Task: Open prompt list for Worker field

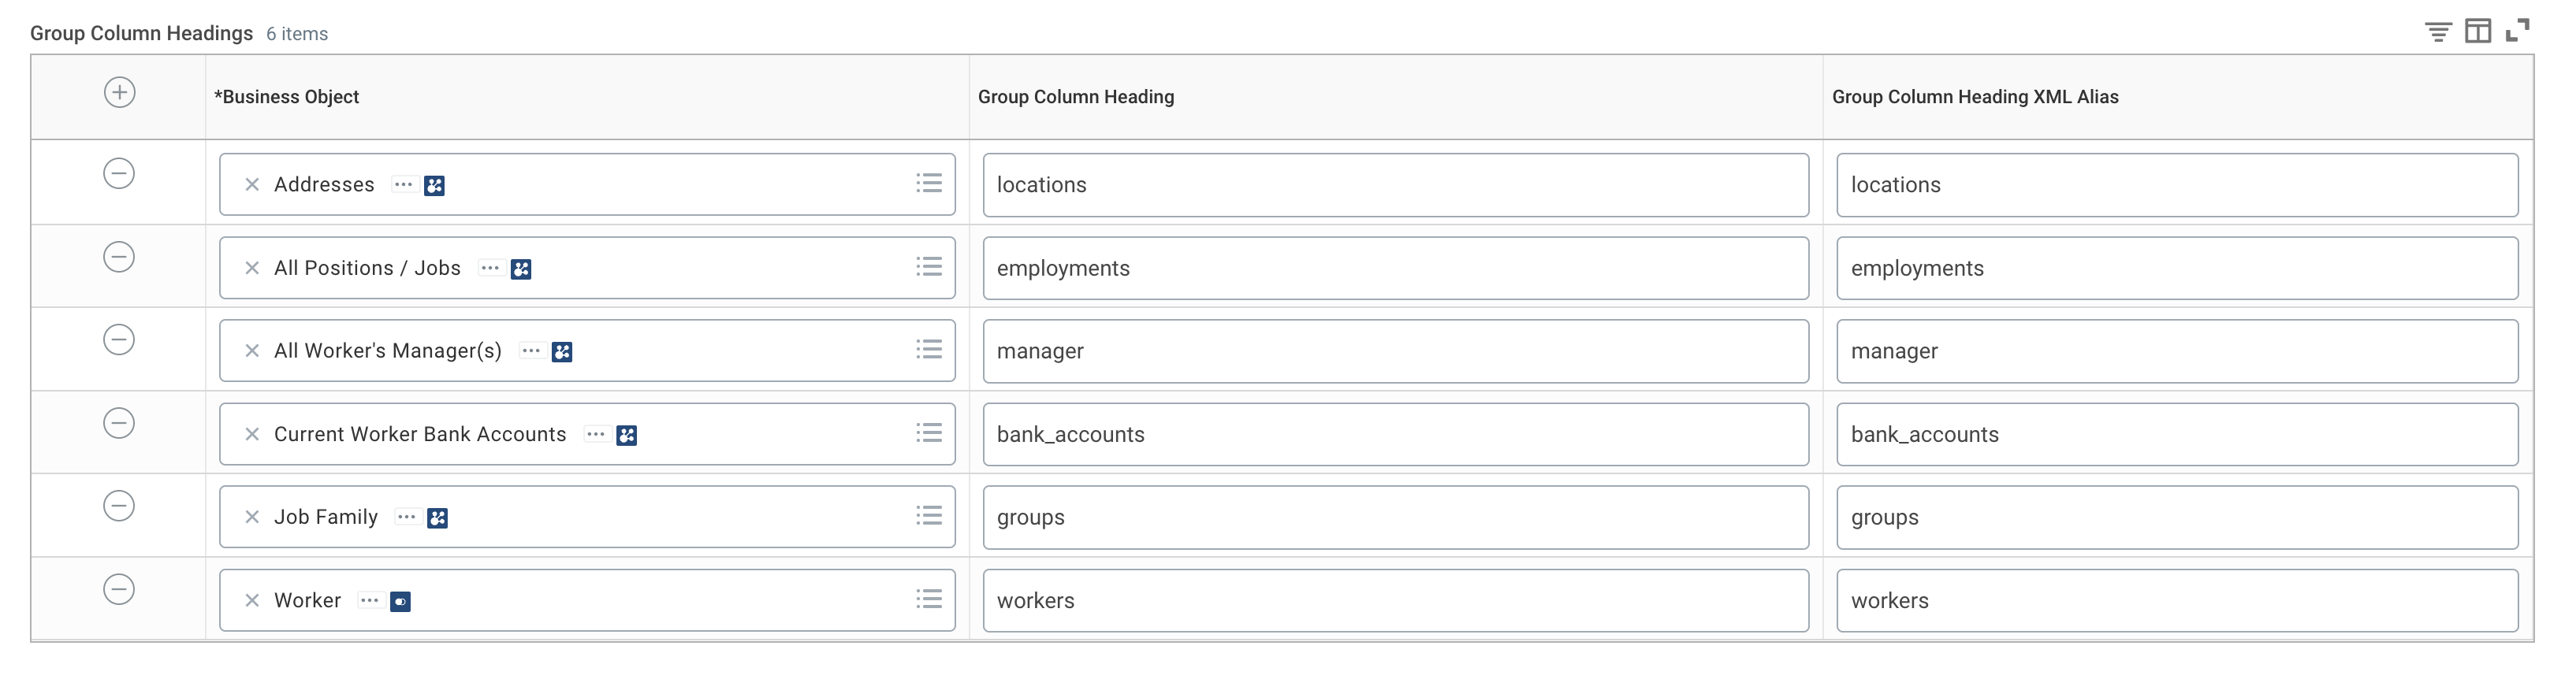Action: (929, 599)
